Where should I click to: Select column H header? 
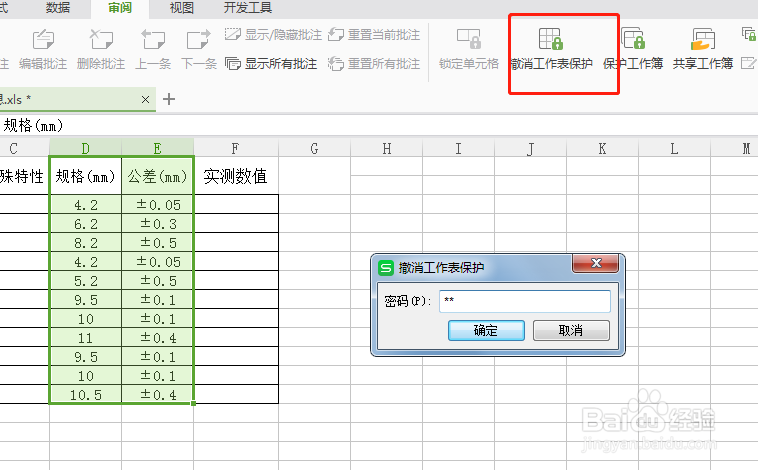(x=387, y=148)
